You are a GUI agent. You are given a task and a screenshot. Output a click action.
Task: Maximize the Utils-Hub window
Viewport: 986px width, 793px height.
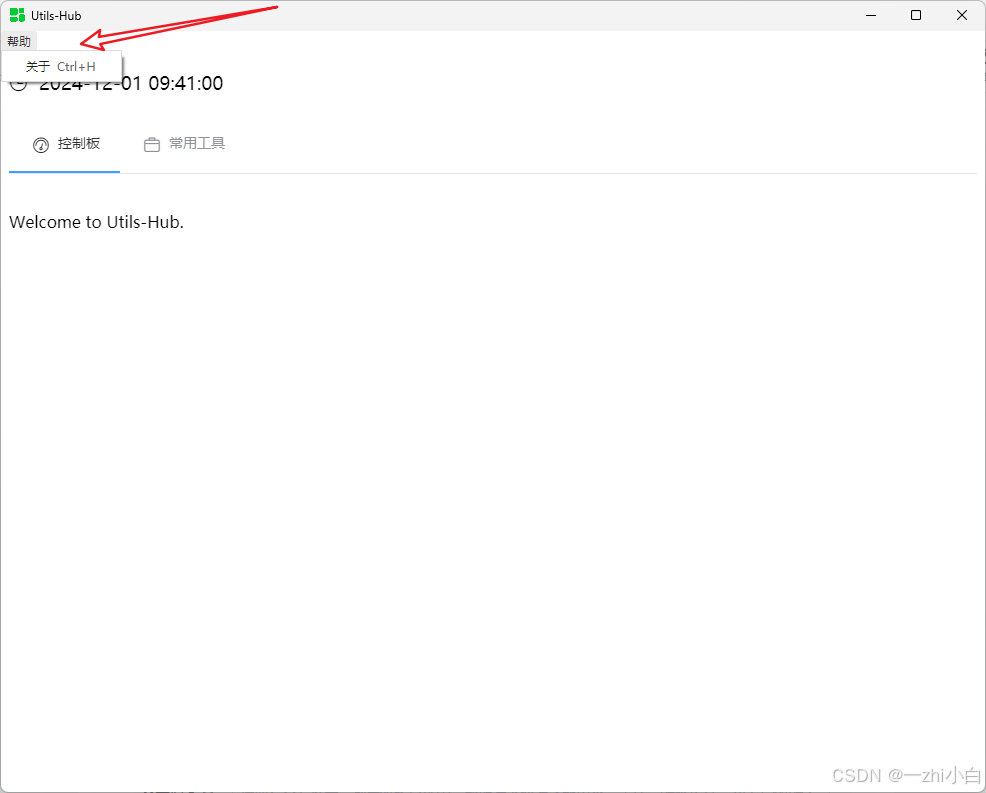pos(916,15)
